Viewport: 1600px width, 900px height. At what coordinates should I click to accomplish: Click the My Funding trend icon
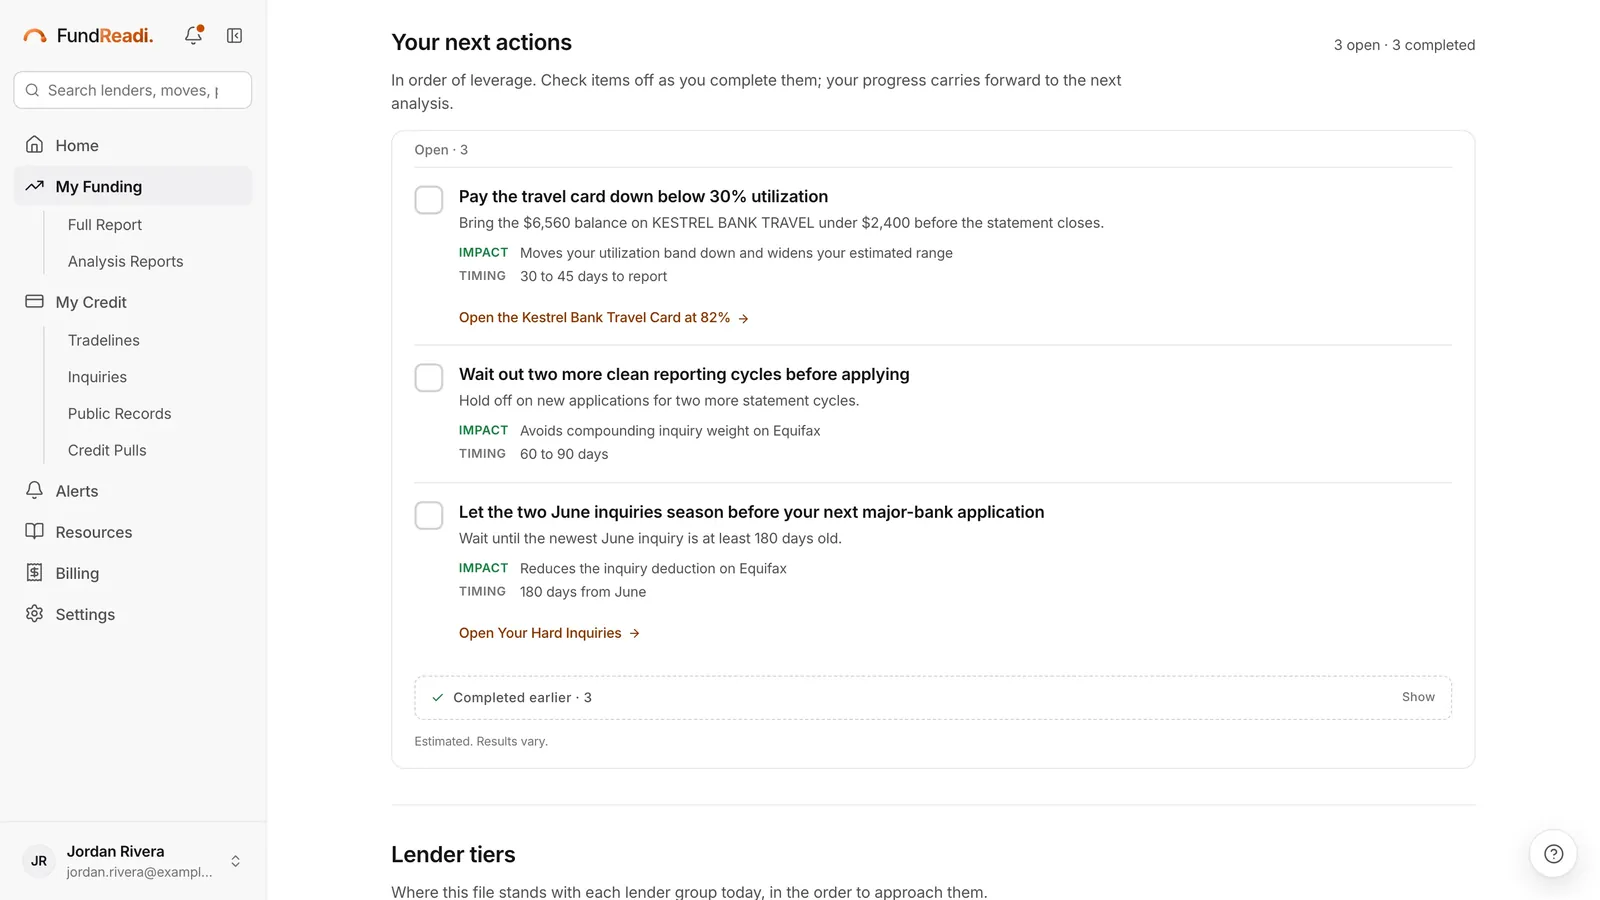pos(34,186)
